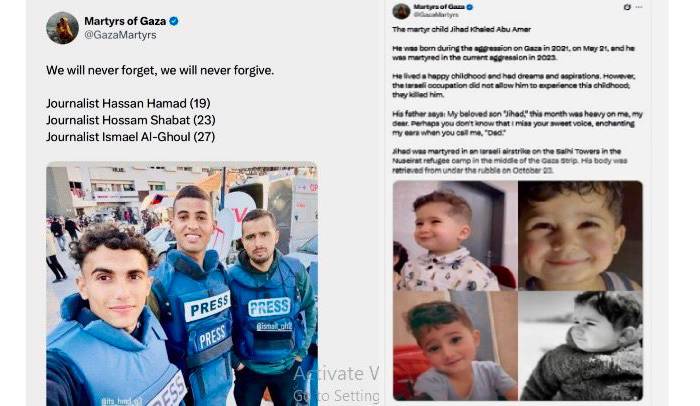Open the top-left child photo in floral shirt
Image resolution: width=700 pixels, height=406 pixels.
pyautogui.click(x=455, y=235)
